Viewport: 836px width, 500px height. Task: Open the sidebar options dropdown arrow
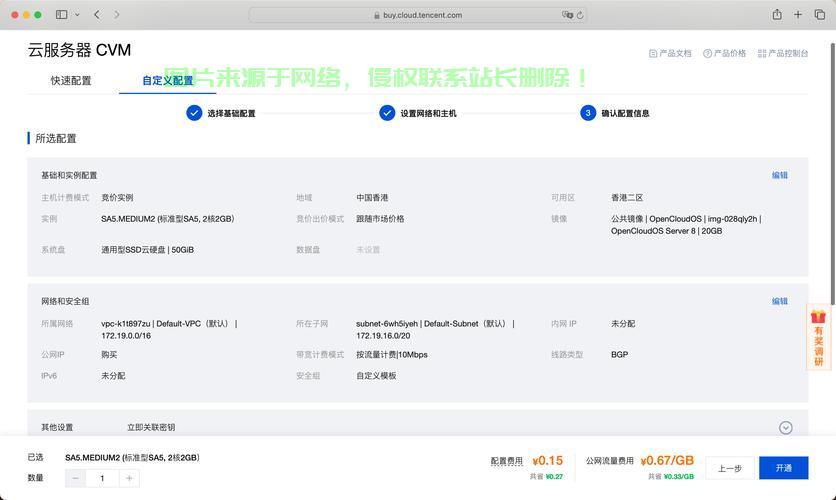point(77,15)
